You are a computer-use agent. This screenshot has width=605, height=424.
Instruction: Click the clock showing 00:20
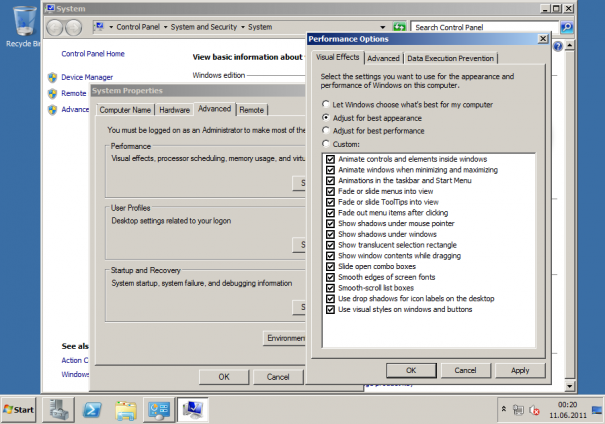[x=568, y=405]
